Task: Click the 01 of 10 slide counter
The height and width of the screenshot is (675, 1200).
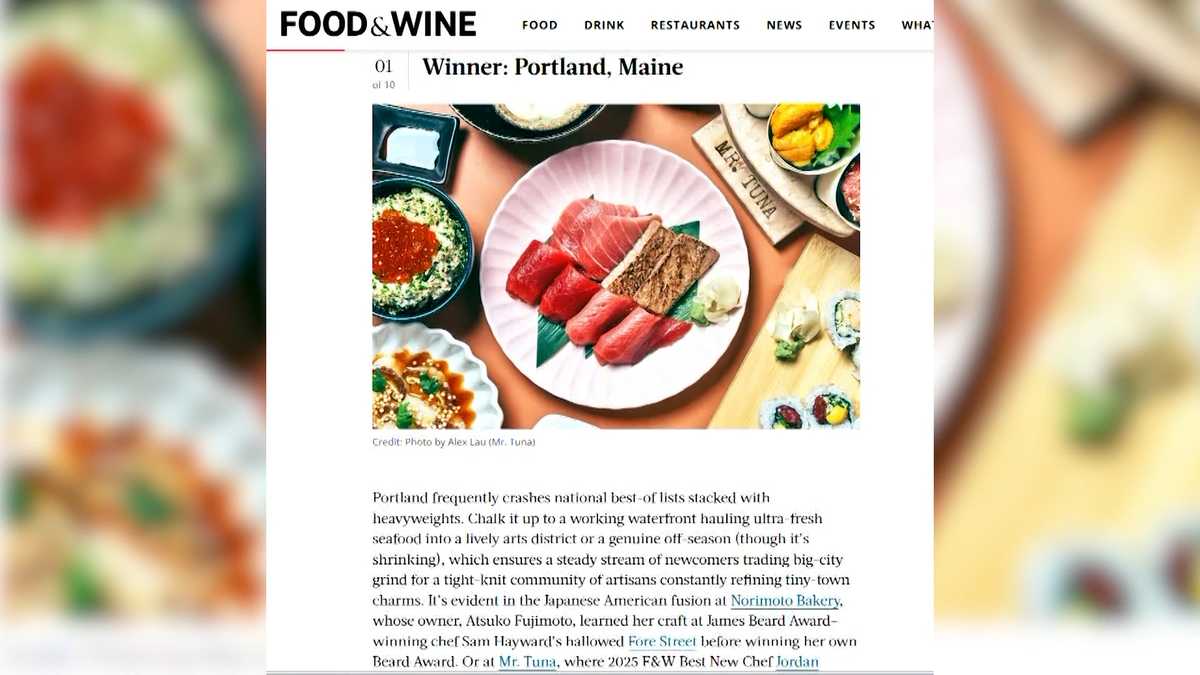Action: 384,73
